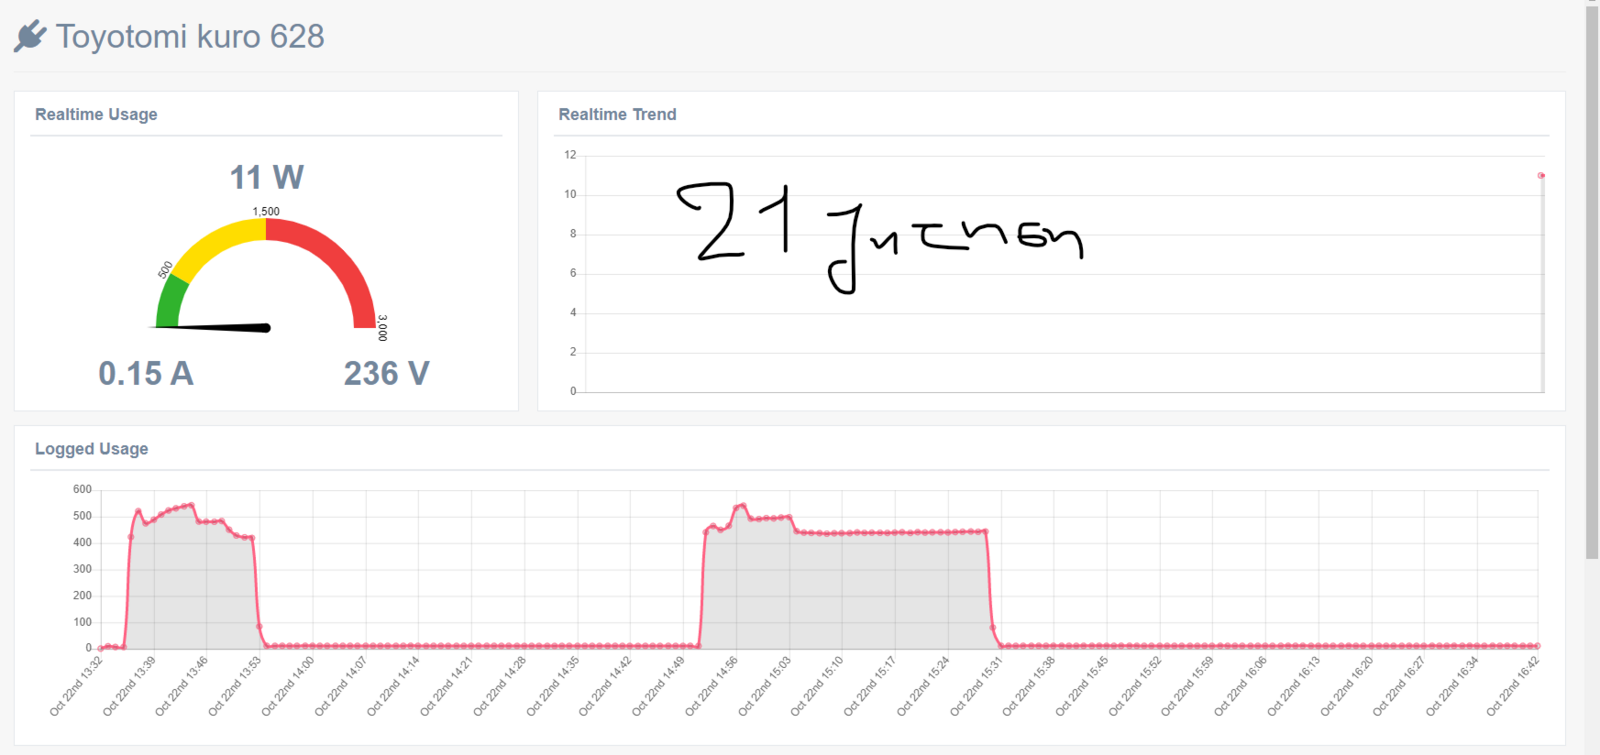
Task: Click the green segment of the gauge
Action: pyautogui.click(x=171, y=302)
